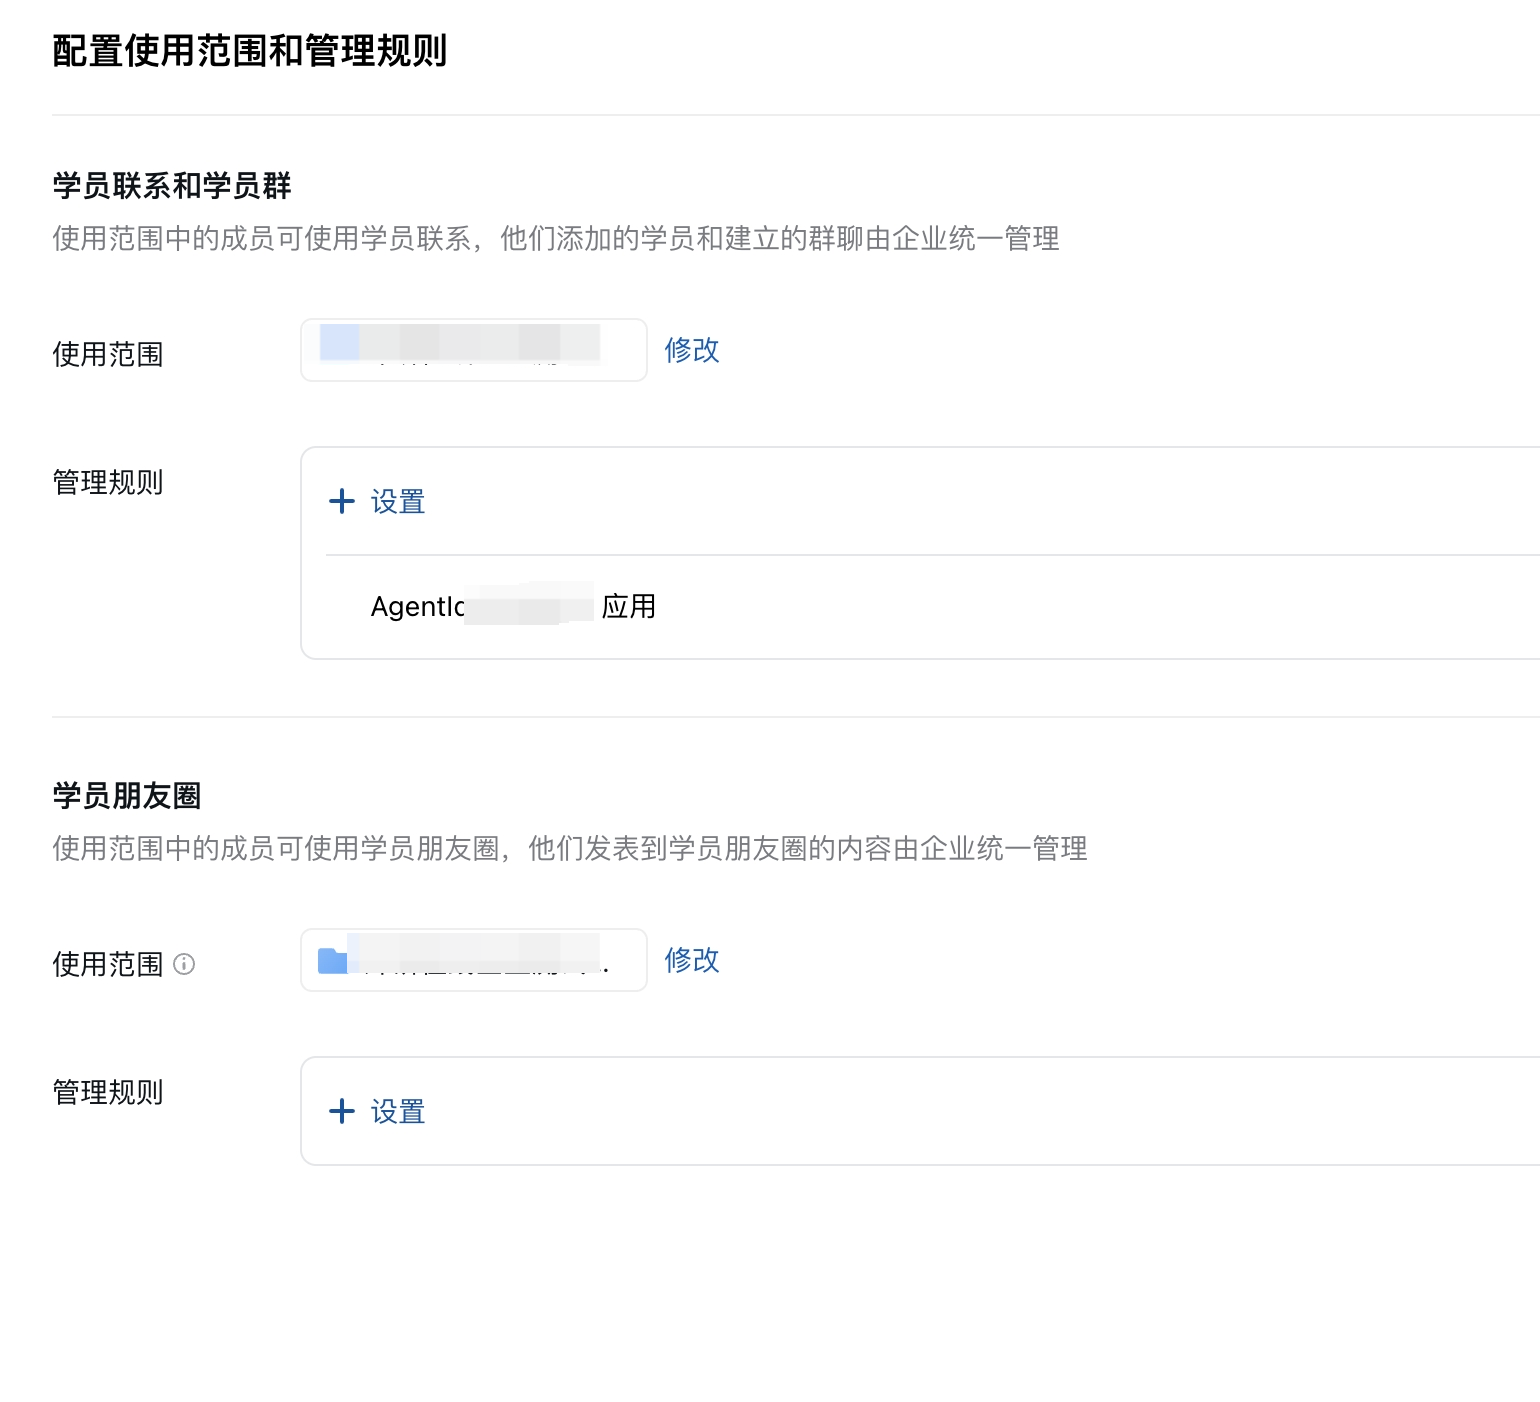
Task: Click 管理规则 label in 学员联系和学员群 section
Action: [108, 483]
